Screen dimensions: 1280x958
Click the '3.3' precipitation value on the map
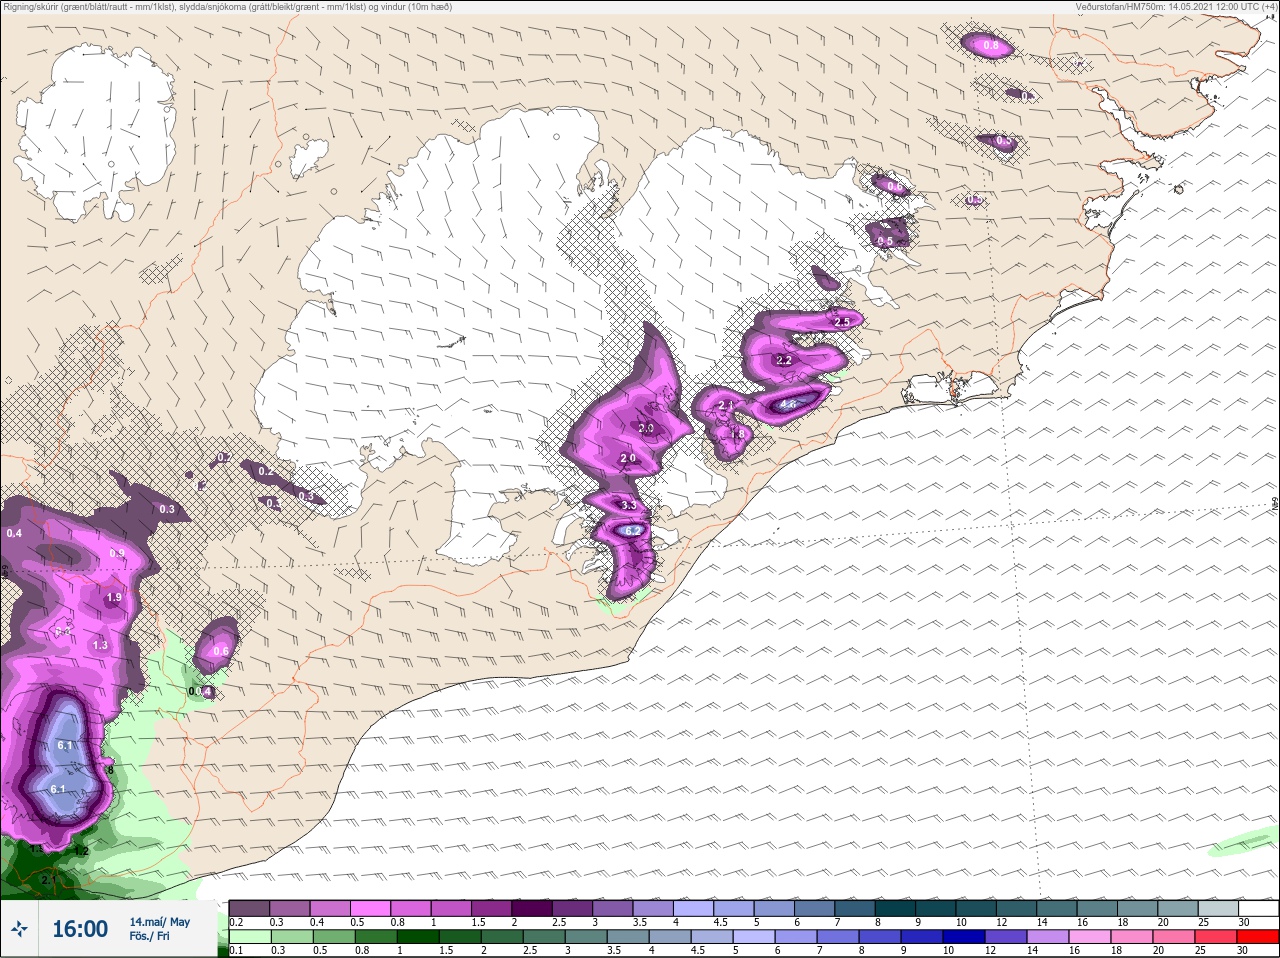point(629,506)
